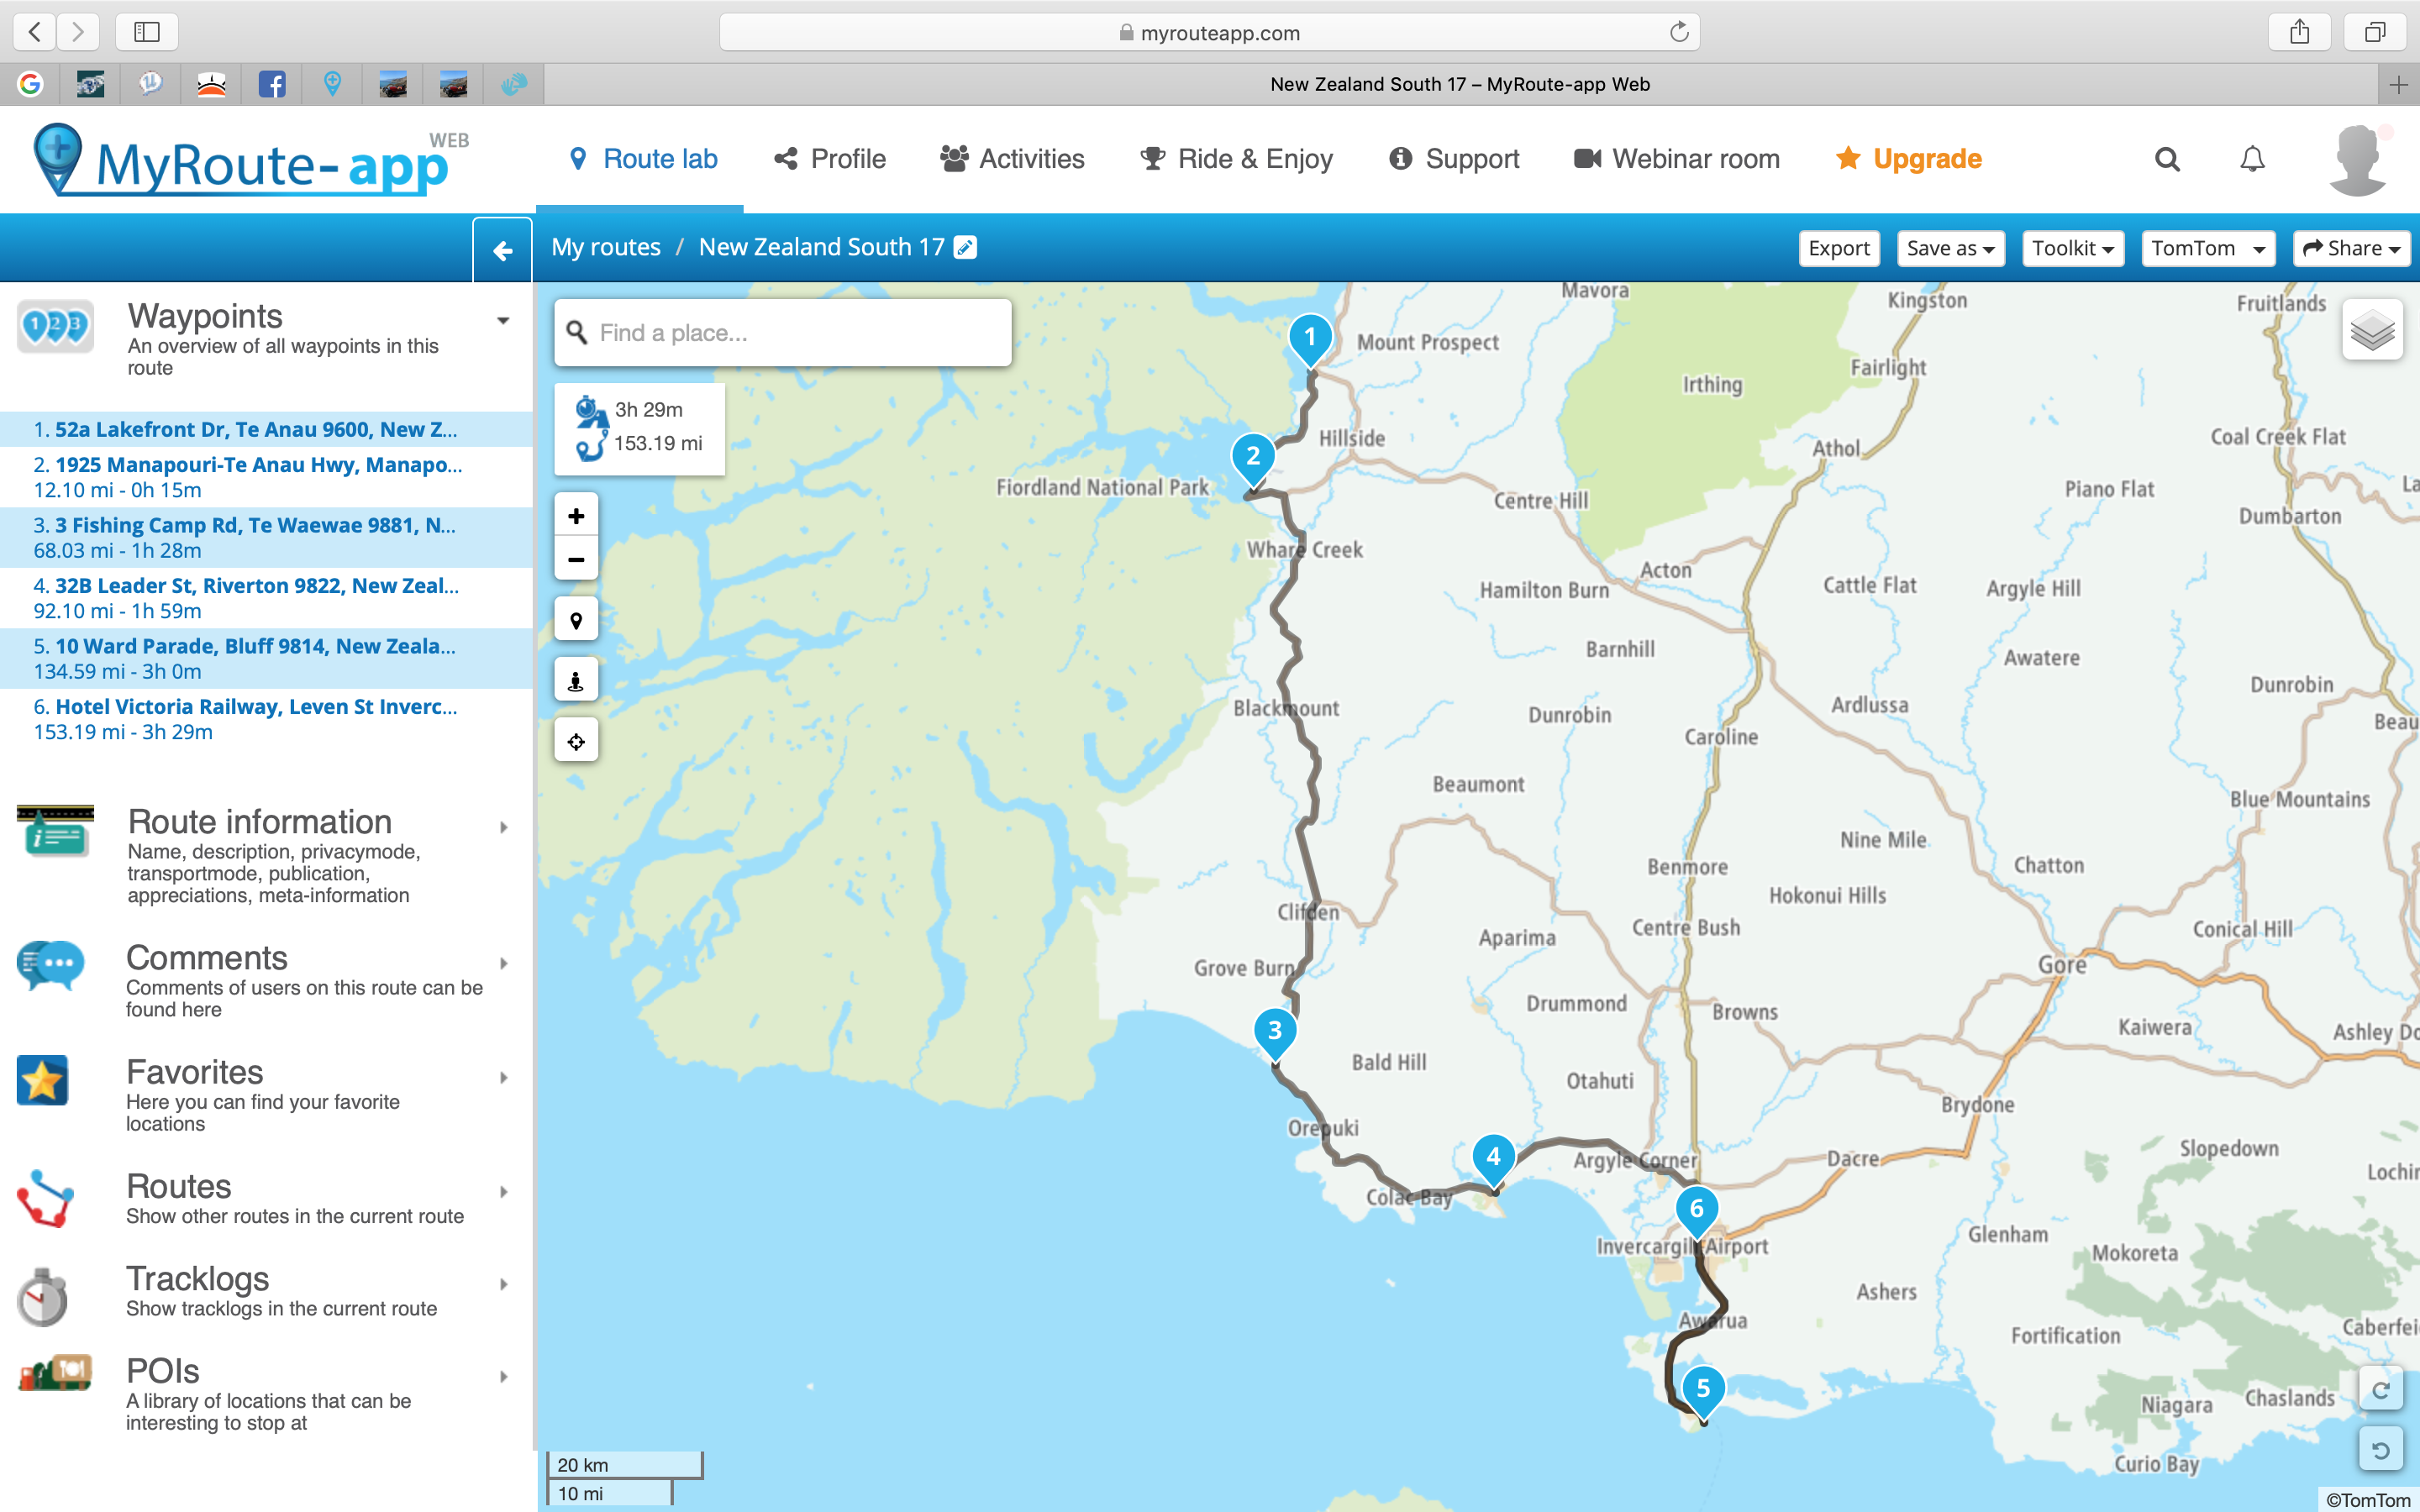Click the undo arrow on map
The height and width of the screenshot is (1512, 2420).
coord(2380,1449)
